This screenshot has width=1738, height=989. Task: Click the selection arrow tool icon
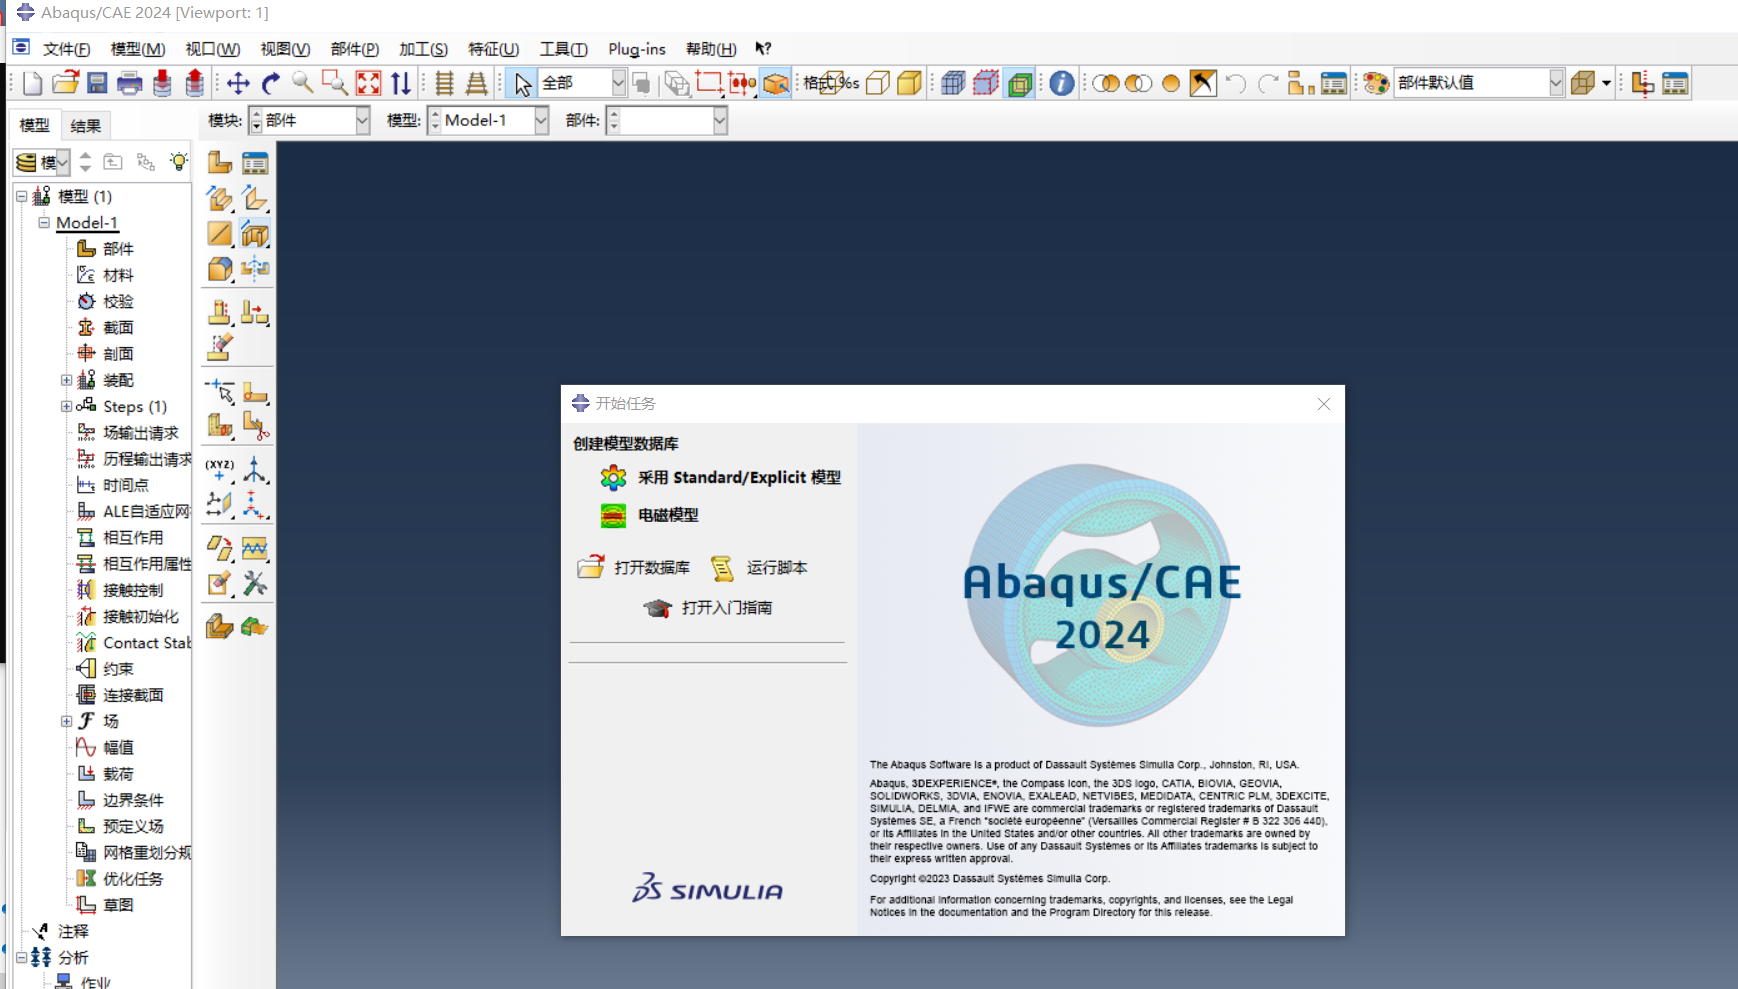(x=522, y=83)
